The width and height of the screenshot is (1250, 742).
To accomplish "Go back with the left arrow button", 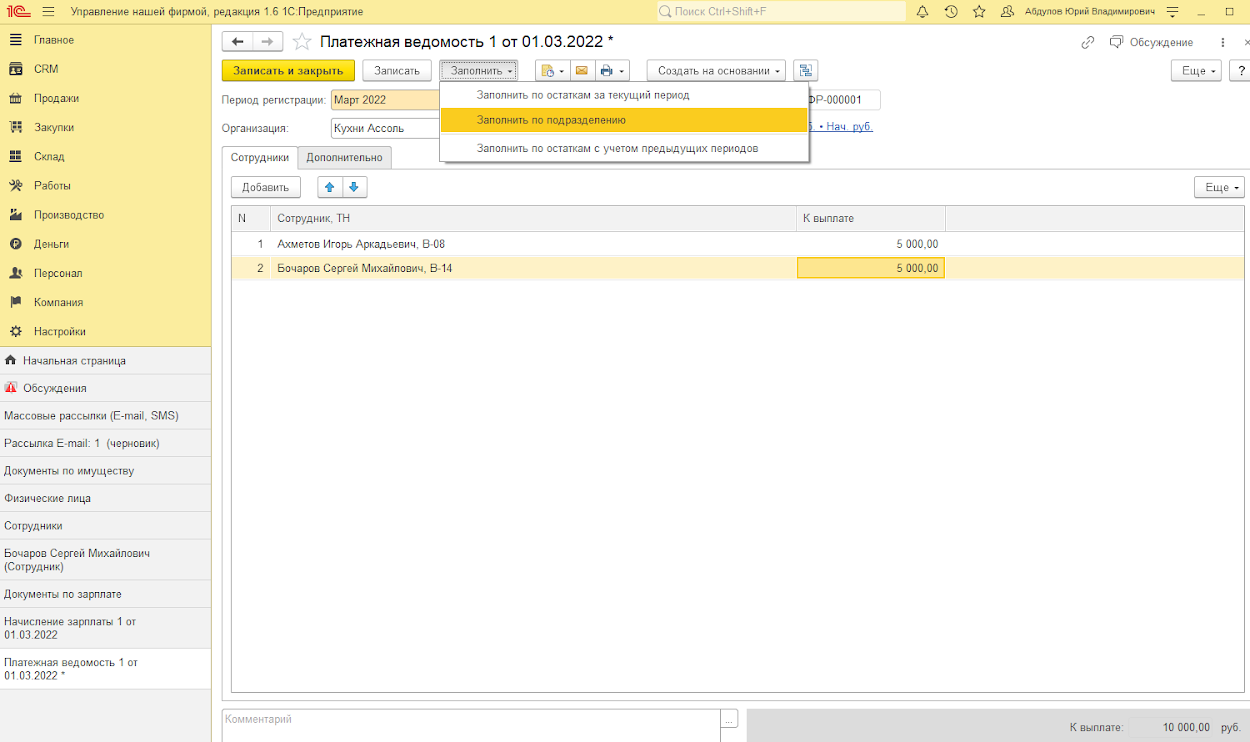I will 238,42.
